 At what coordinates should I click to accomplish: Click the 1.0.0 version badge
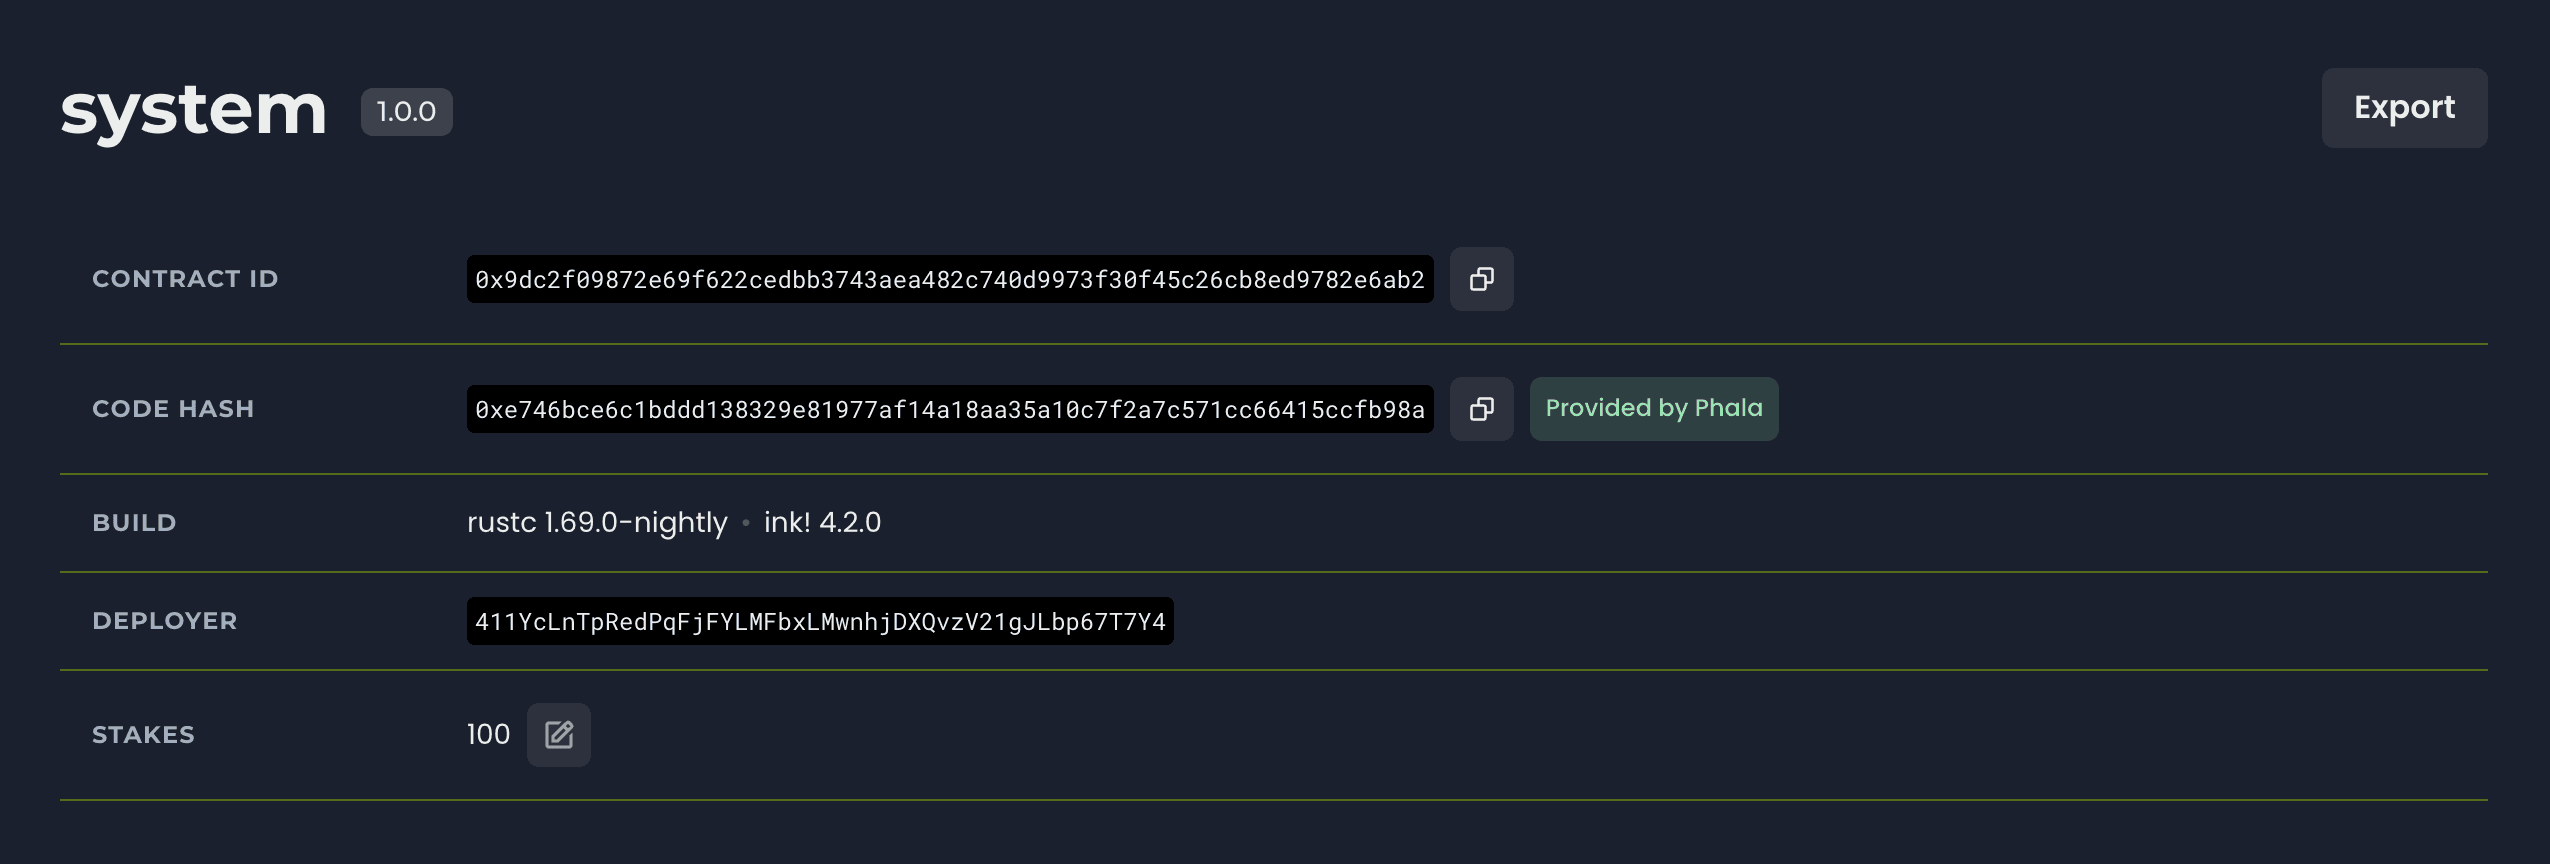point(406,112)
